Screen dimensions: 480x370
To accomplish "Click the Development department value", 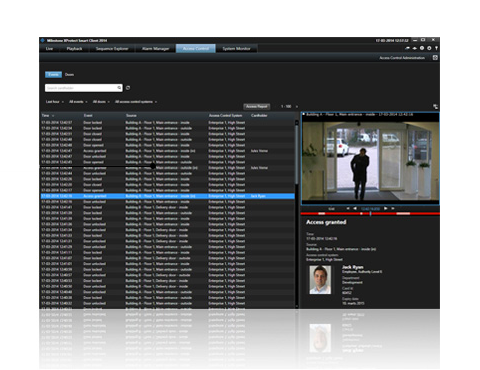I will pyautogui.click(x=352, y=283).
